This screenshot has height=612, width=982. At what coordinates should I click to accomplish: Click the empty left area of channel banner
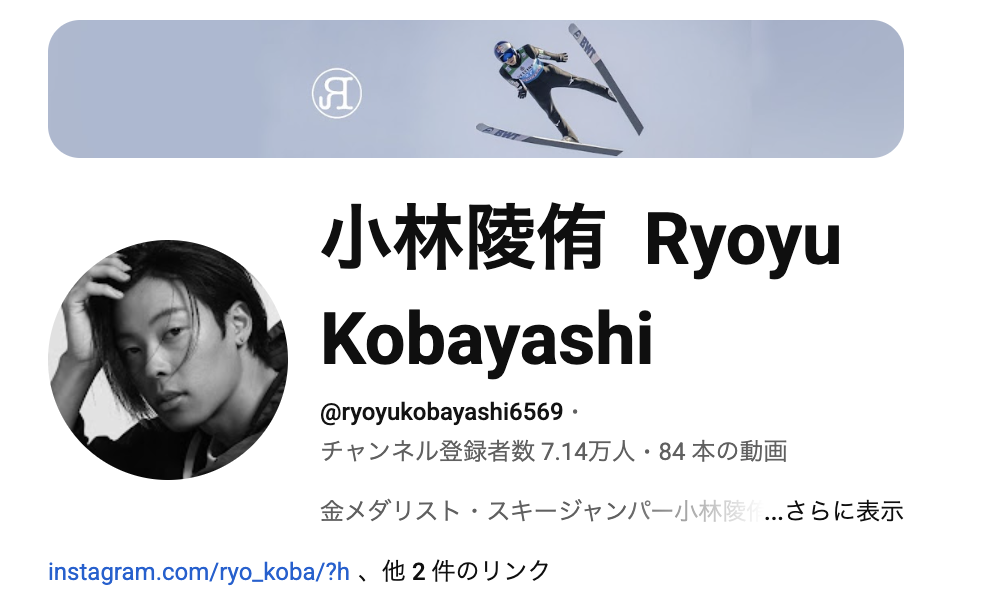pyautogui.click(x=175, y=89)
